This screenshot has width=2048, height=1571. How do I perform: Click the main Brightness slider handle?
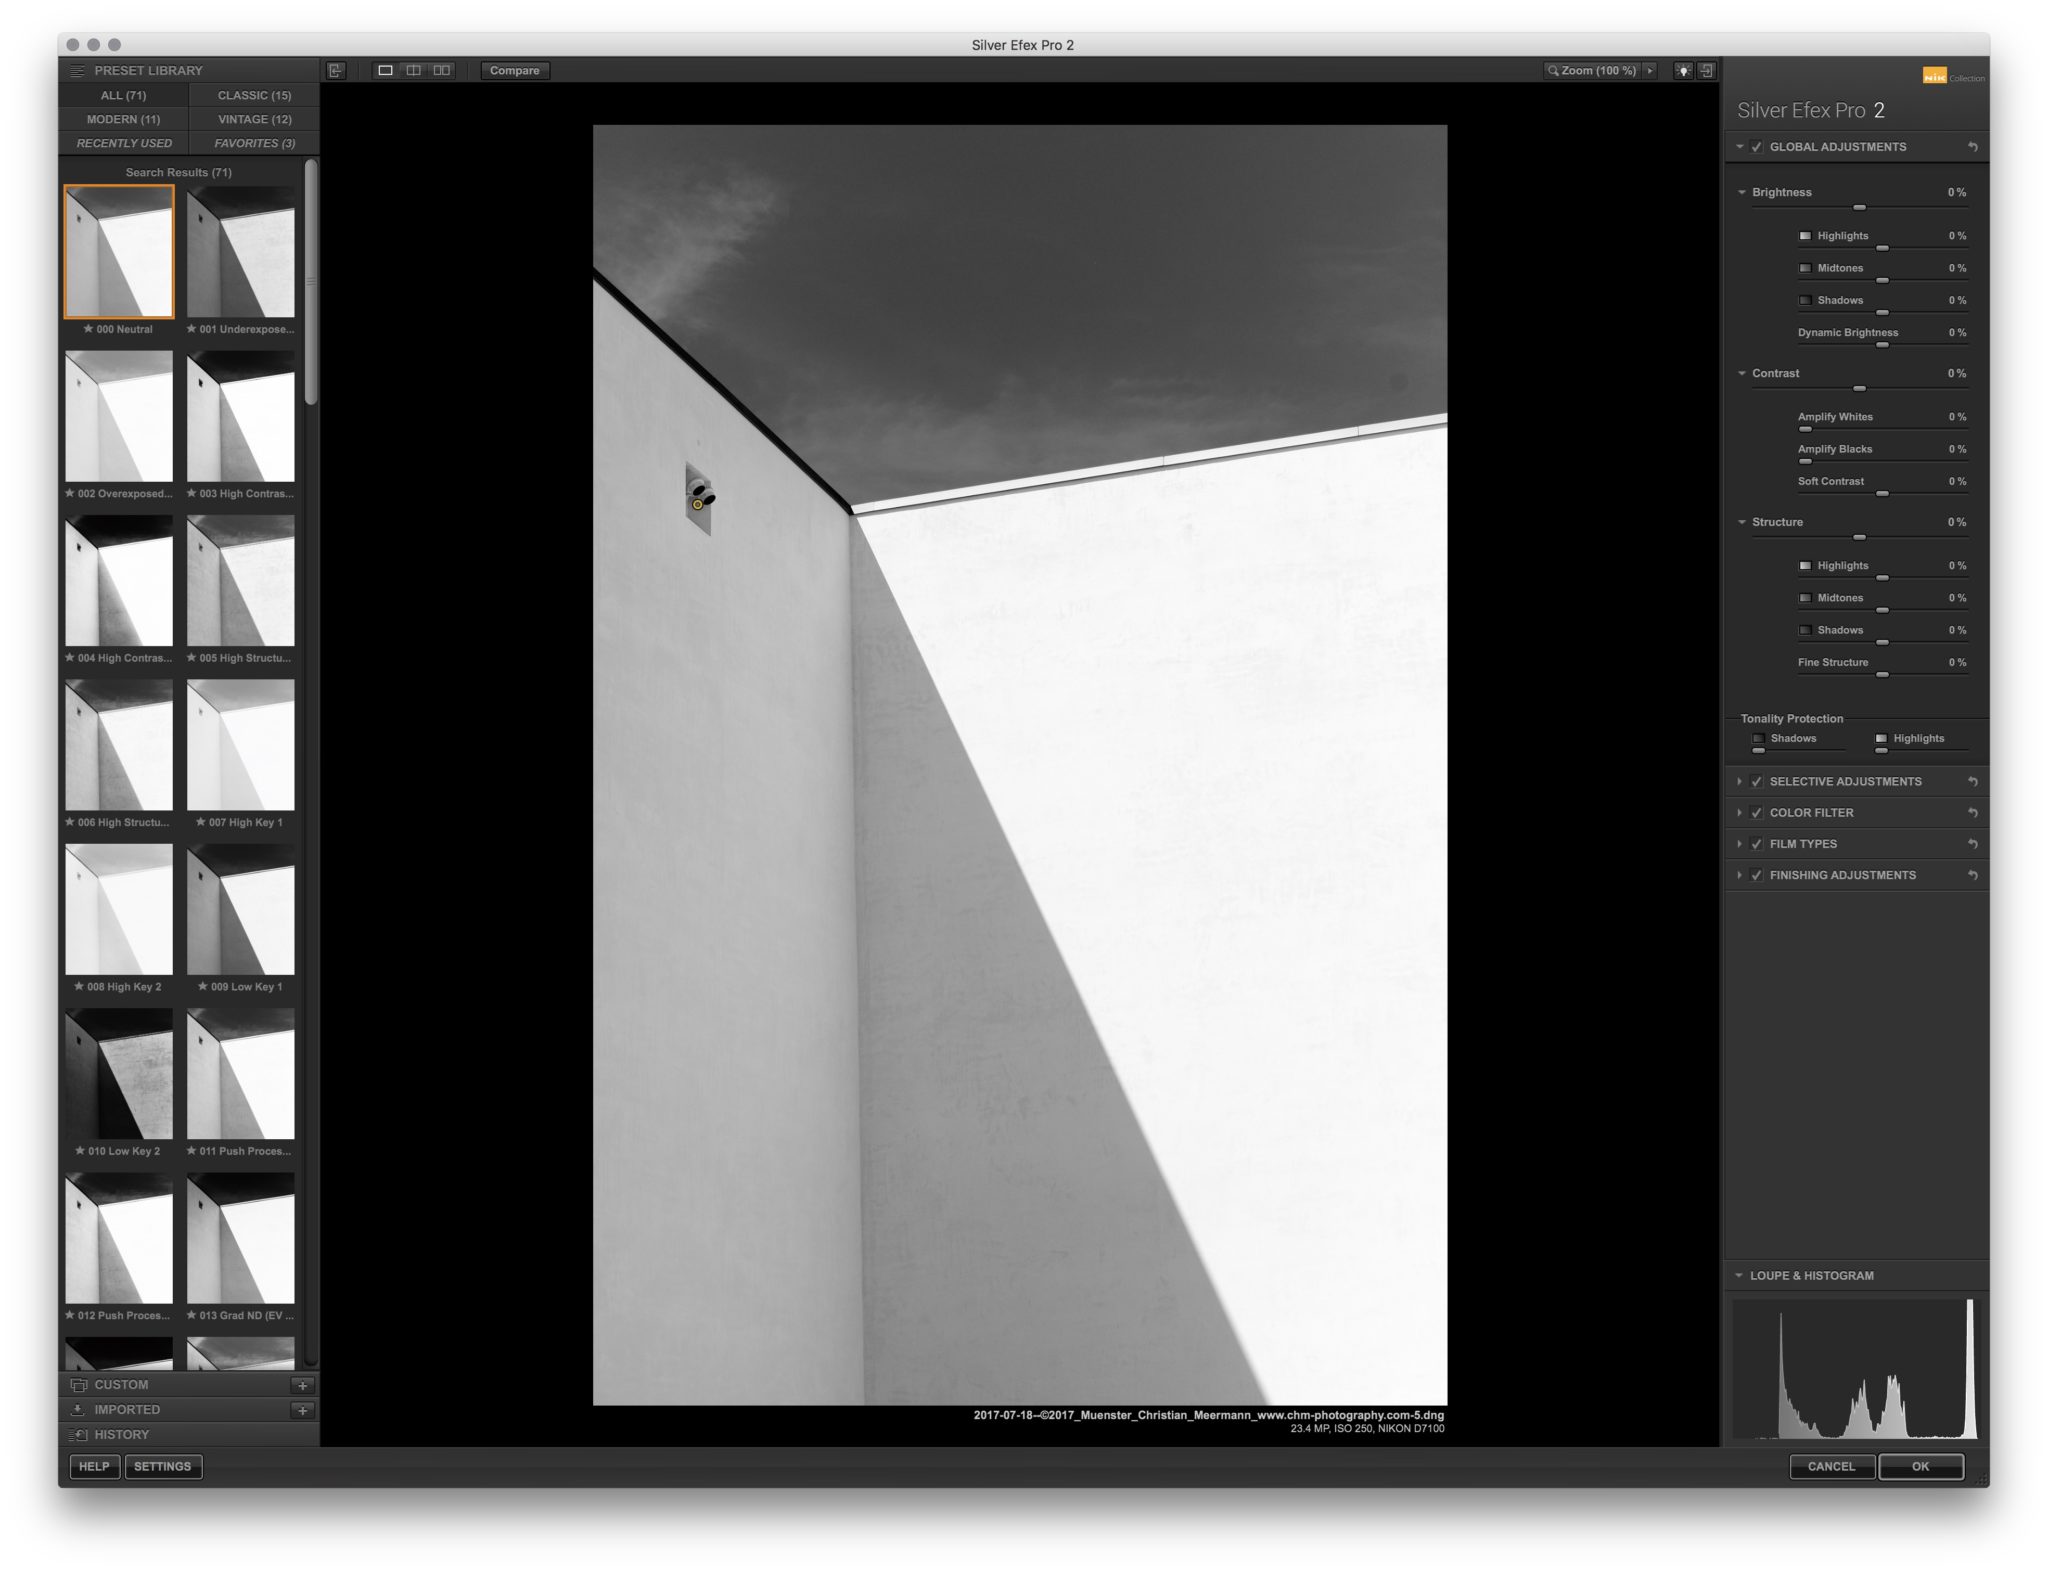(1860, 207)
